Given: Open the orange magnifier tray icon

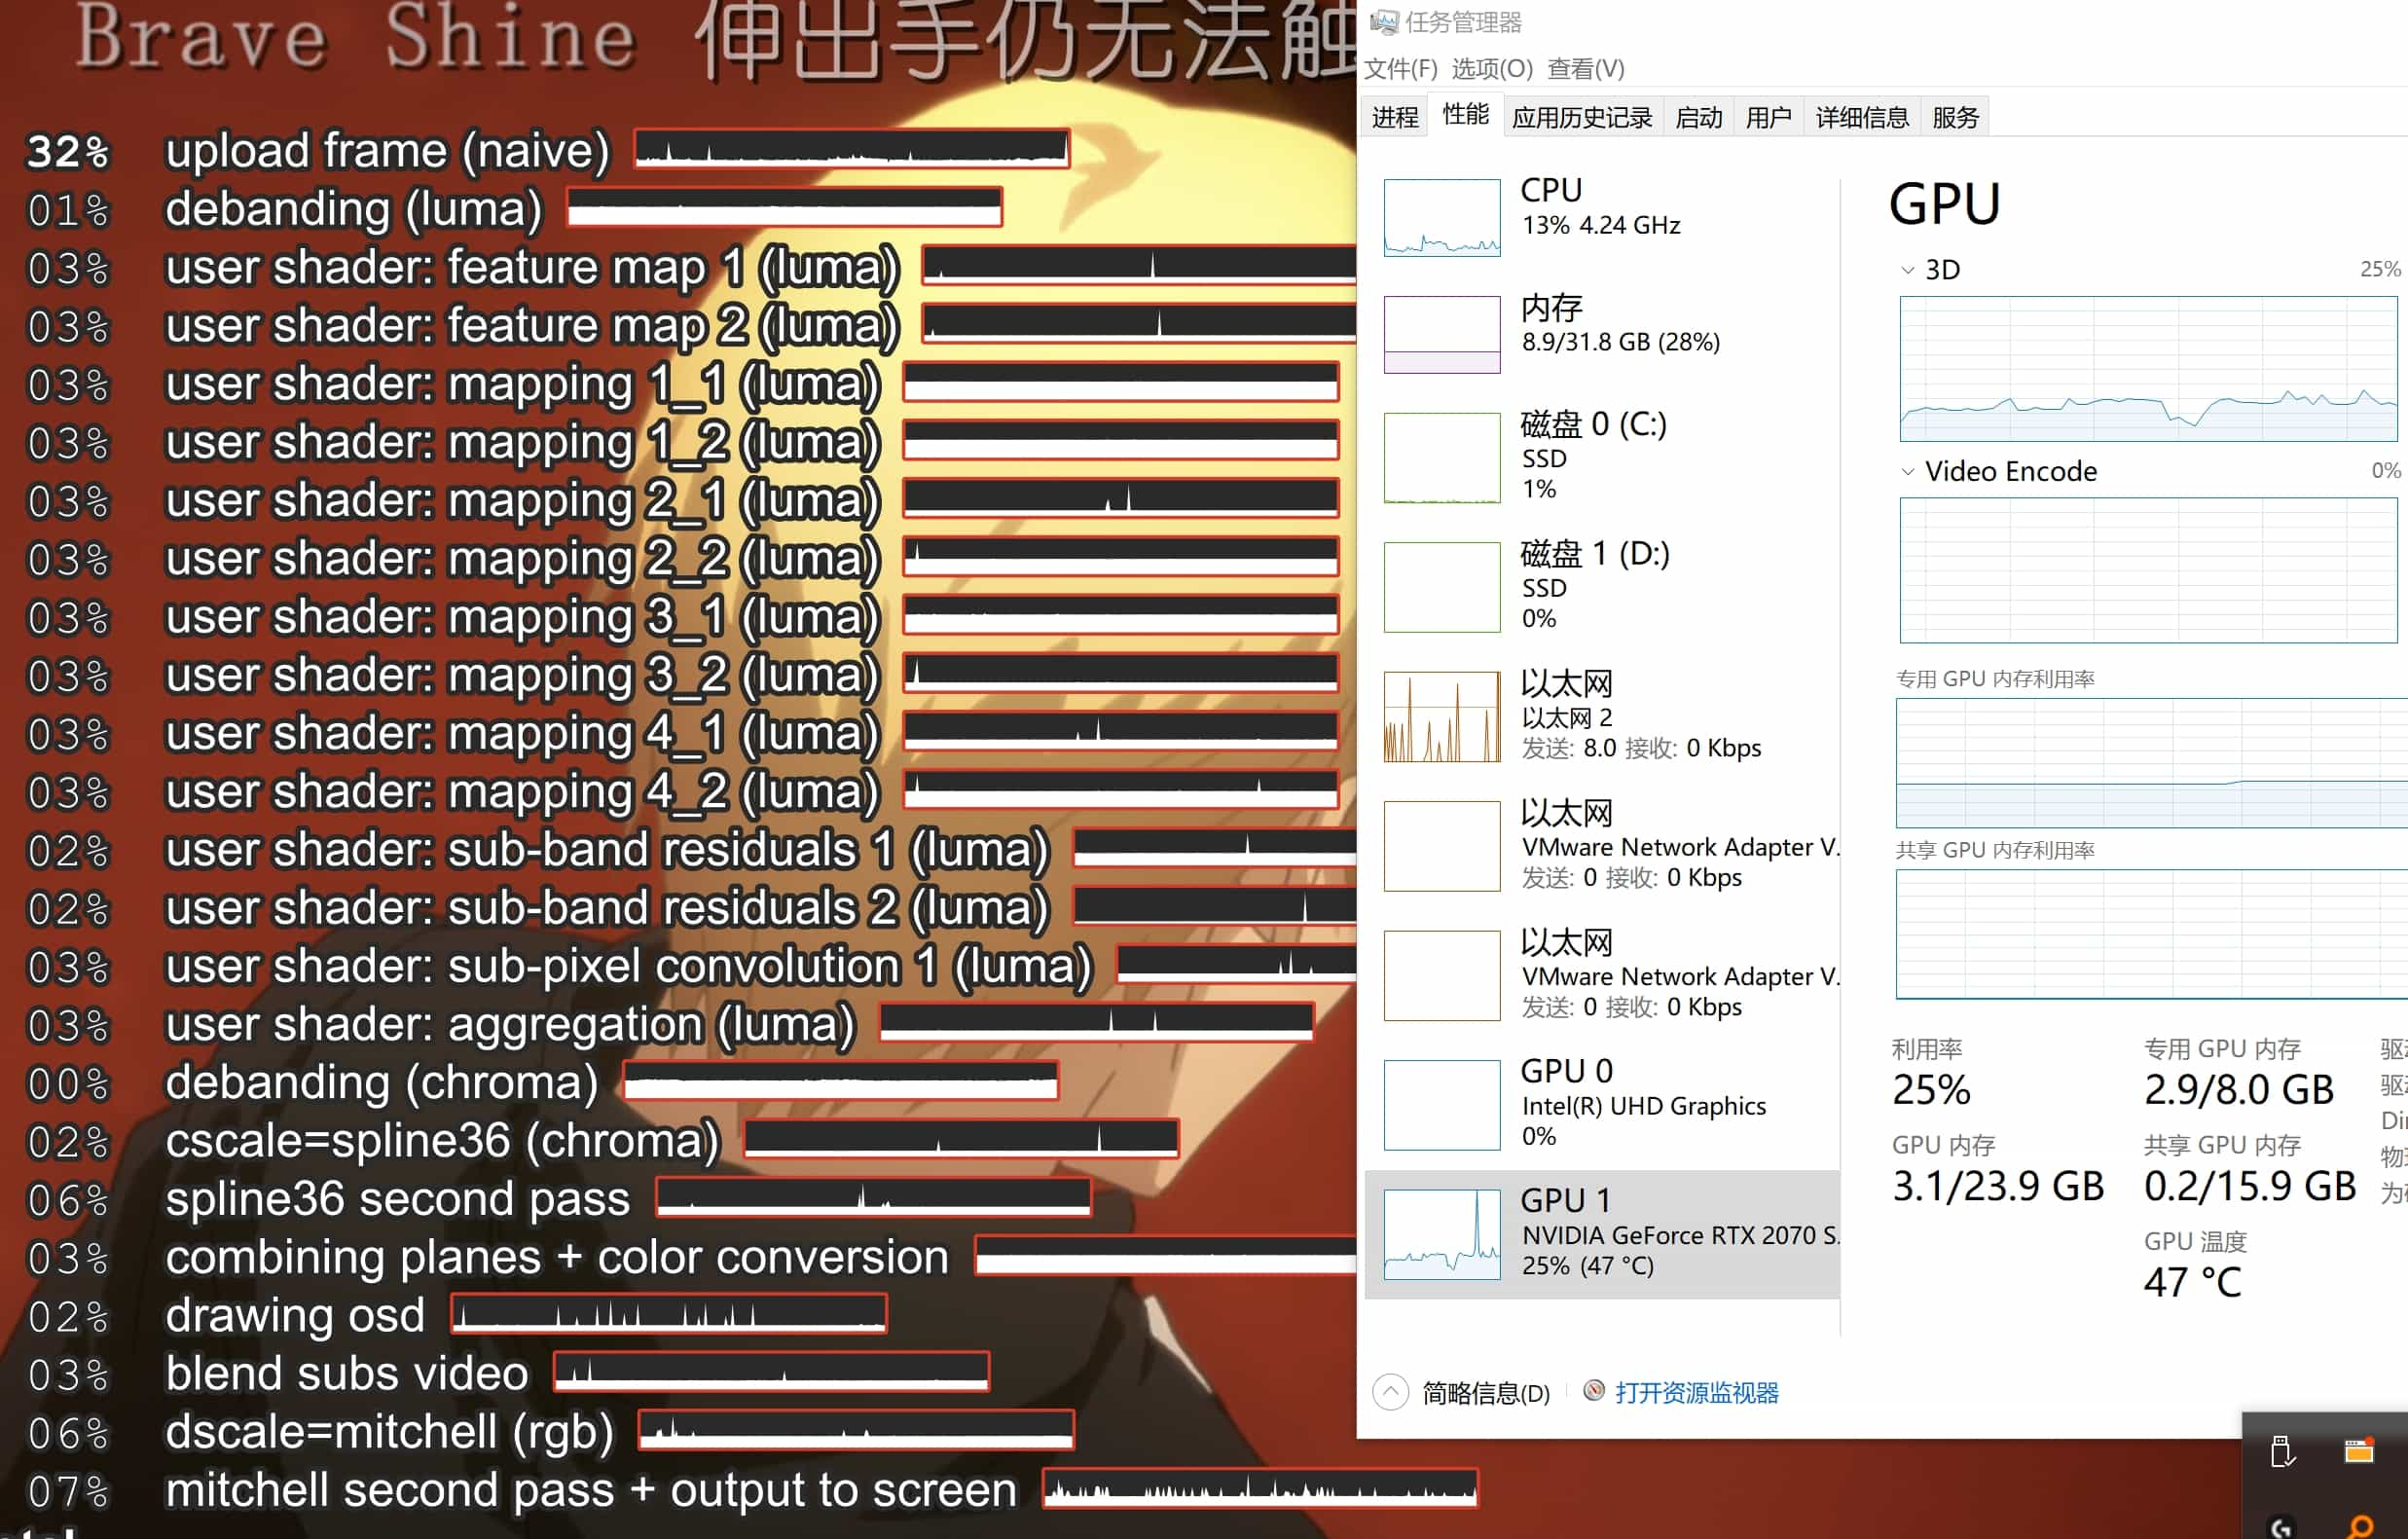Looking at the screenshot, I should 2360,1527.
